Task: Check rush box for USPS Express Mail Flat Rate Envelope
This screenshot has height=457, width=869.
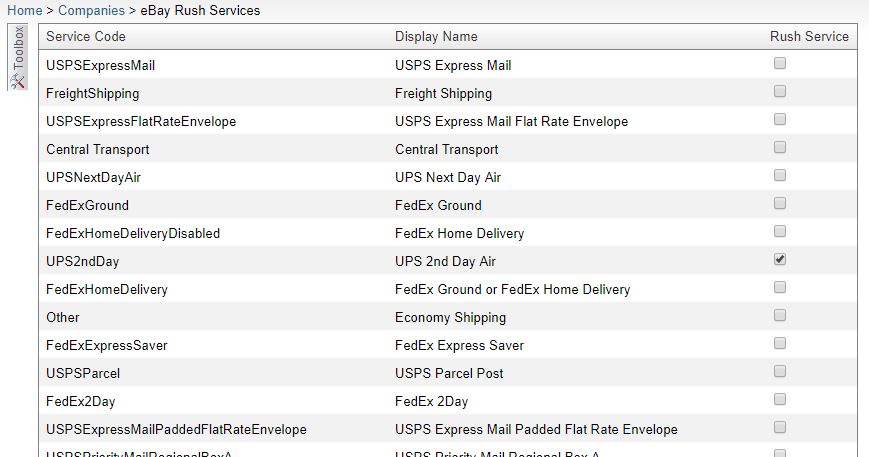Action: 780,119
